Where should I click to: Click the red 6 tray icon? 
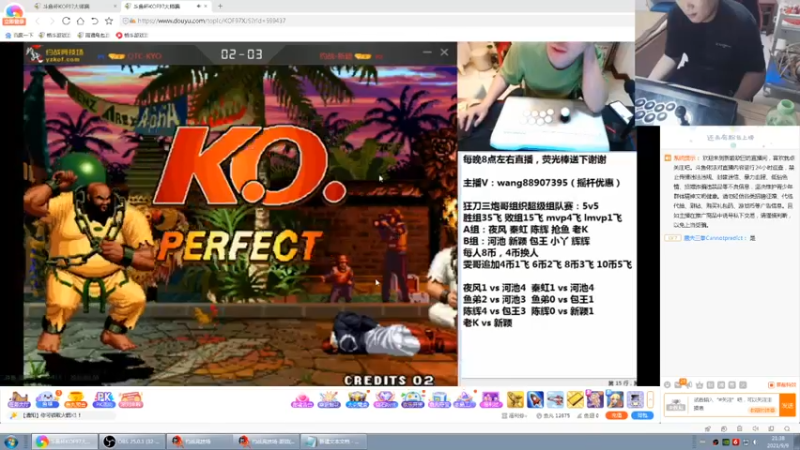click(x=735, y=442)
